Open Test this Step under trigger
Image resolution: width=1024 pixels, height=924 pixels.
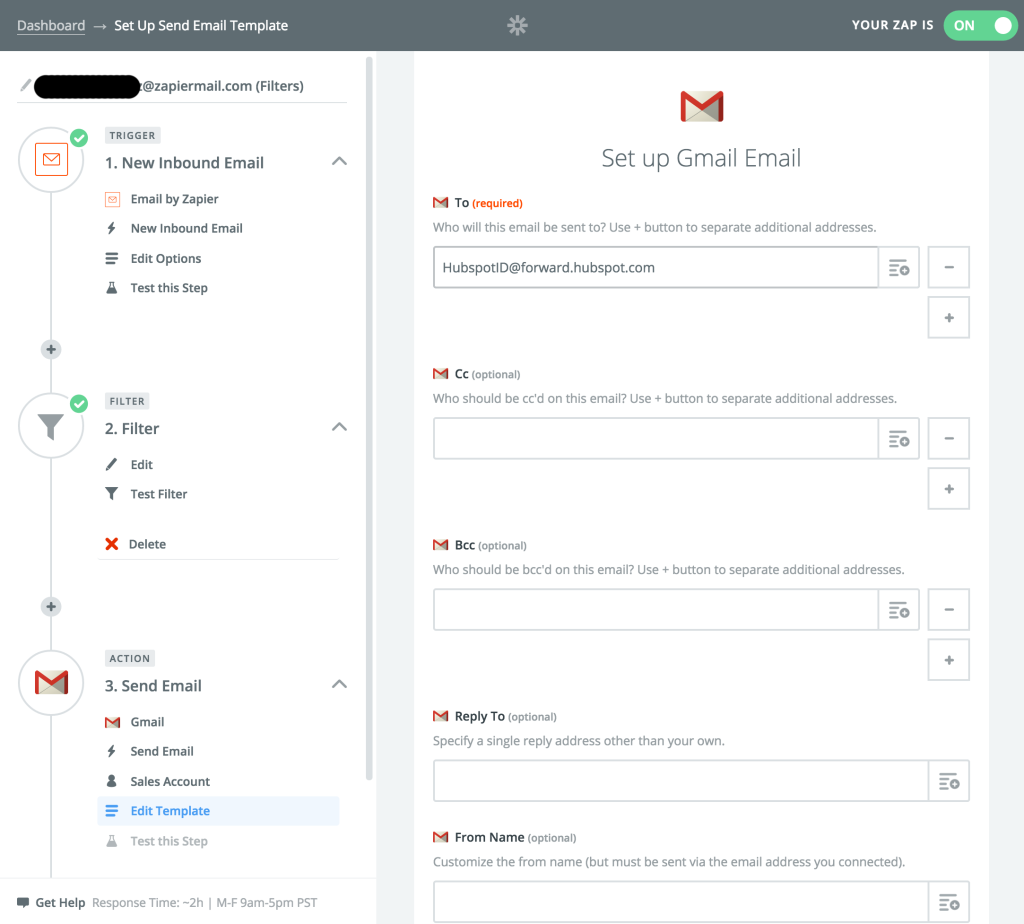169,288
